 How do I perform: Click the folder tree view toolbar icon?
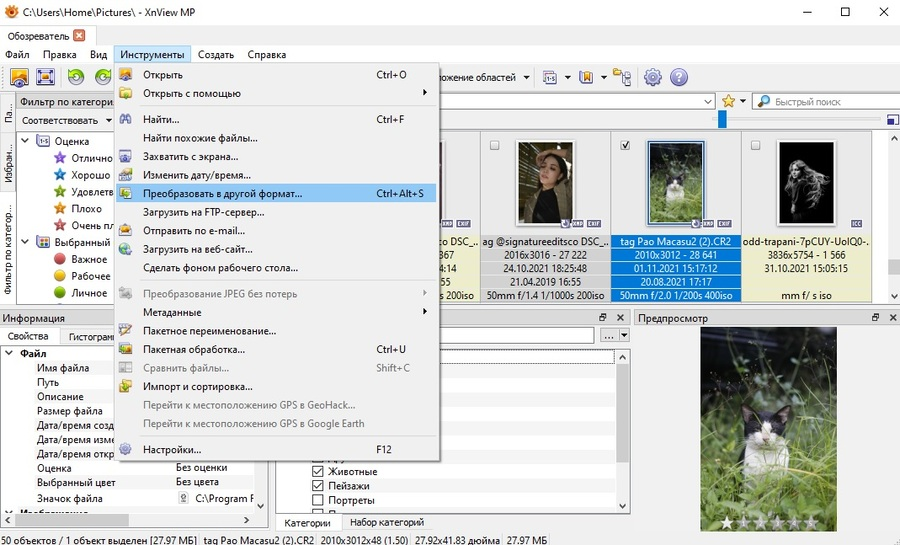pyautogui.click(x=622, y=77)
